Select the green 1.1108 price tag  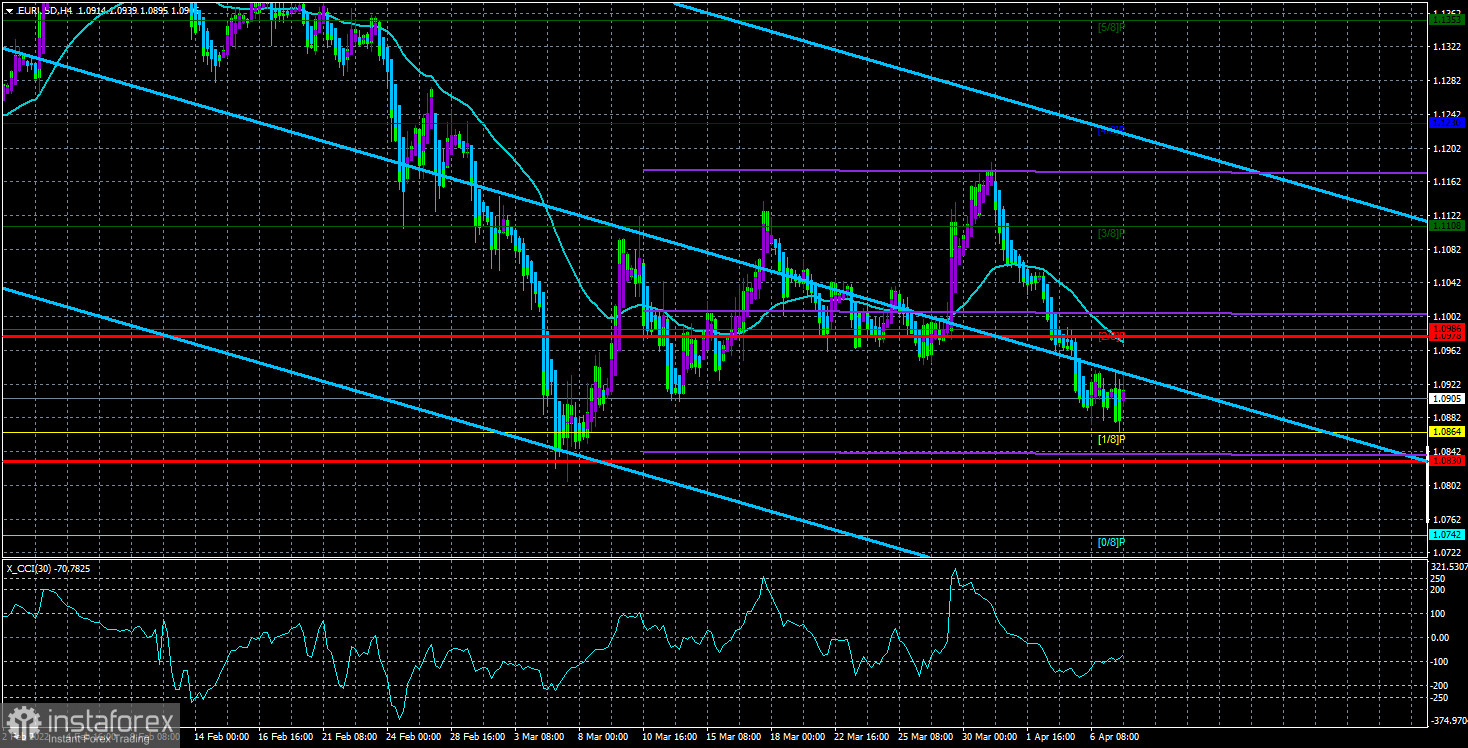pyautogui.click(x=1447, y=226)
